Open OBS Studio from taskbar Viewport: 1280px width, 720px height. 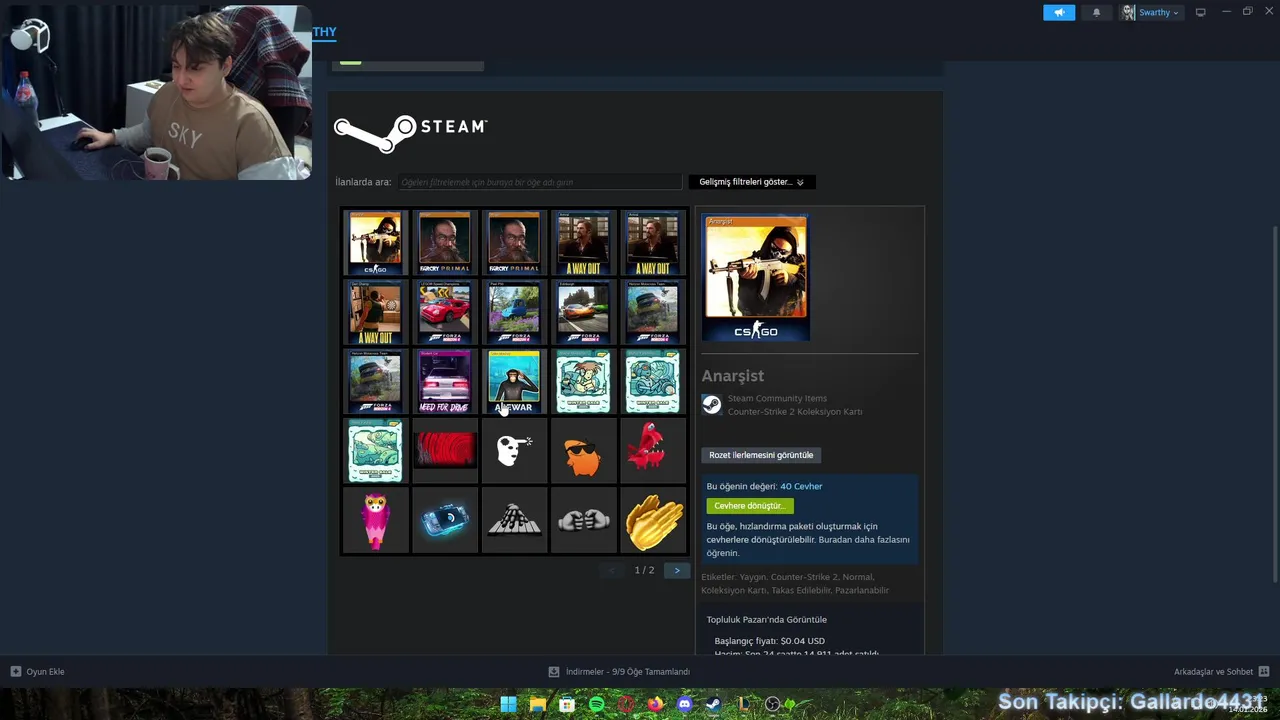(772, 704)
